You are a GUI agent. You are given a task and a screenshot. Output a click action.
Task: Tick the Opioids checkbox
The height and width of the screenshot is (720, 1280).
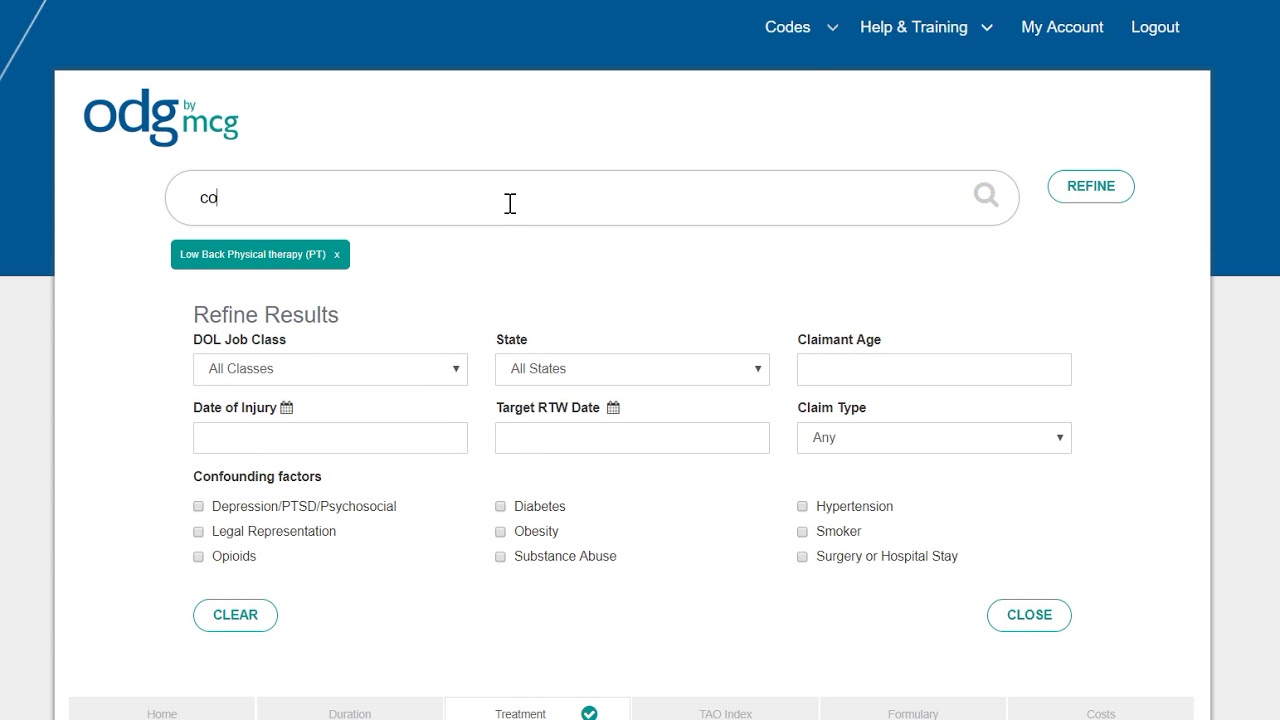pyautogui.click(x=199, y=557)
